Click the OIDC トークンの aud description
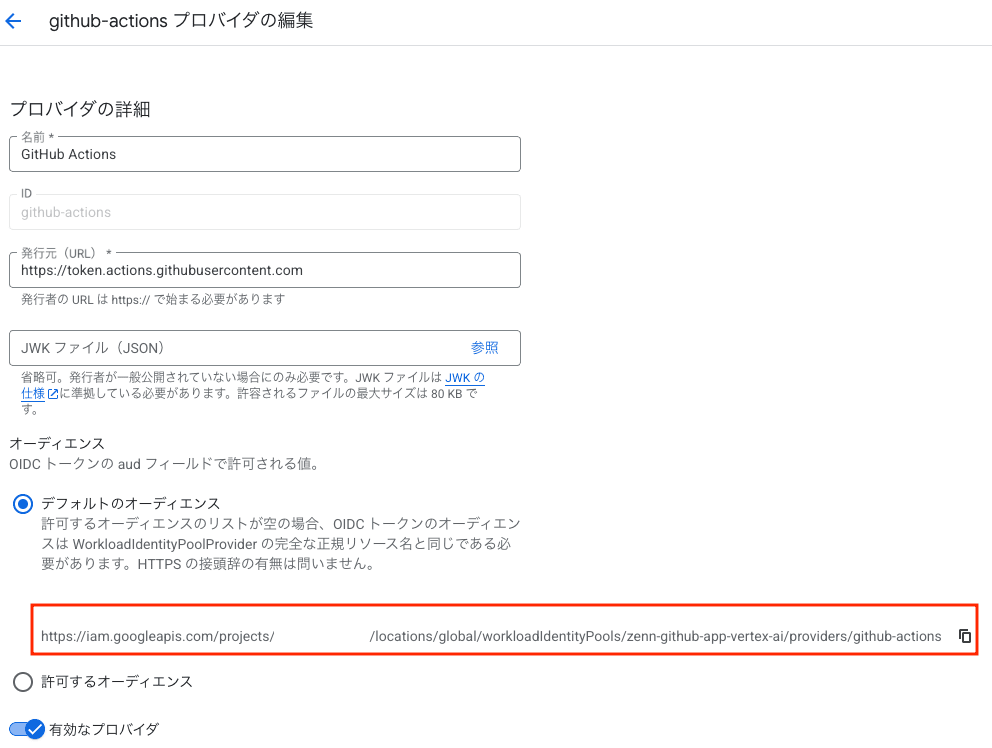 pos(166,464)
